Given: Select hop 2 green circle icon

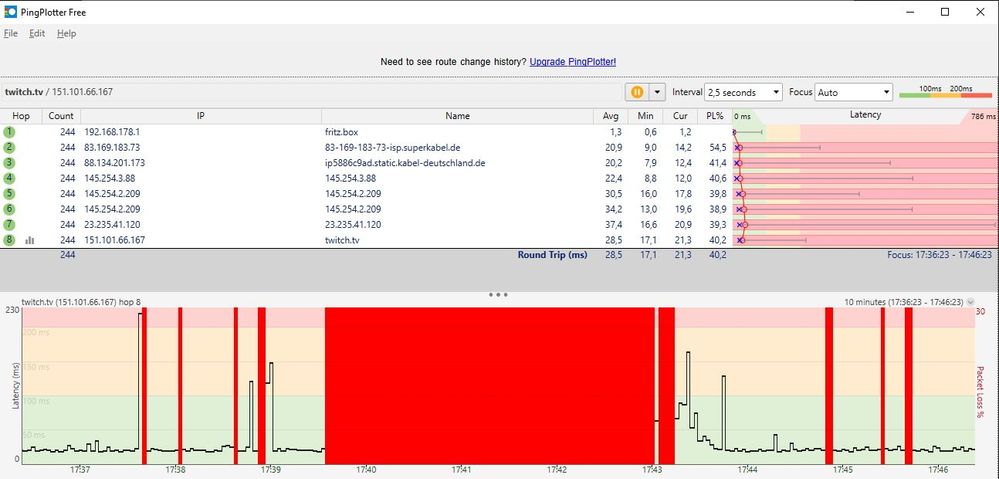Looking at the screenshot, I should click(8, 148).
